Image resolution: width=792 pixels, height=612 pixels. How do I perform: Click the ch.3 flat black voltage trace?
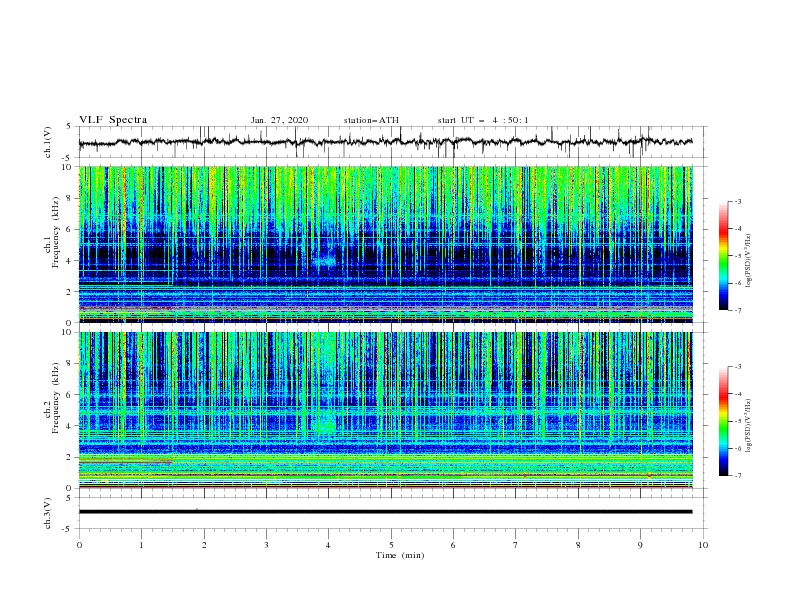[x=385, y=512]
